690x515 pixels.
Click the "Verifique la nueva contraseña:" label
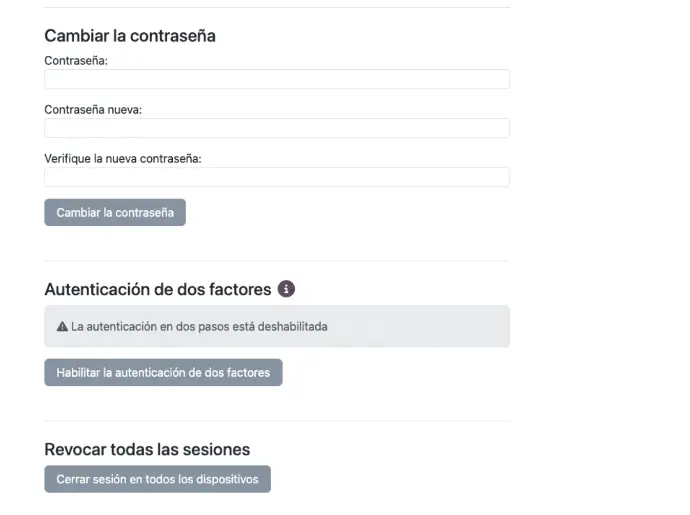coord(123,158)
